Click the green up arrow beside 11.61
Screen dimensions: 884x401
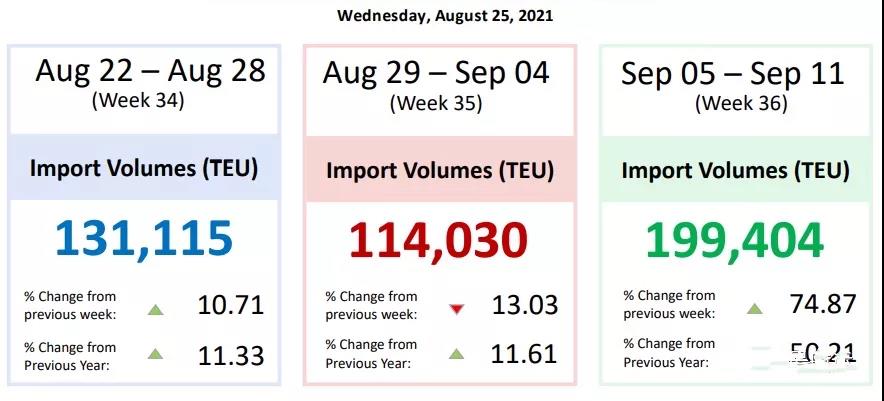point(456,353)
